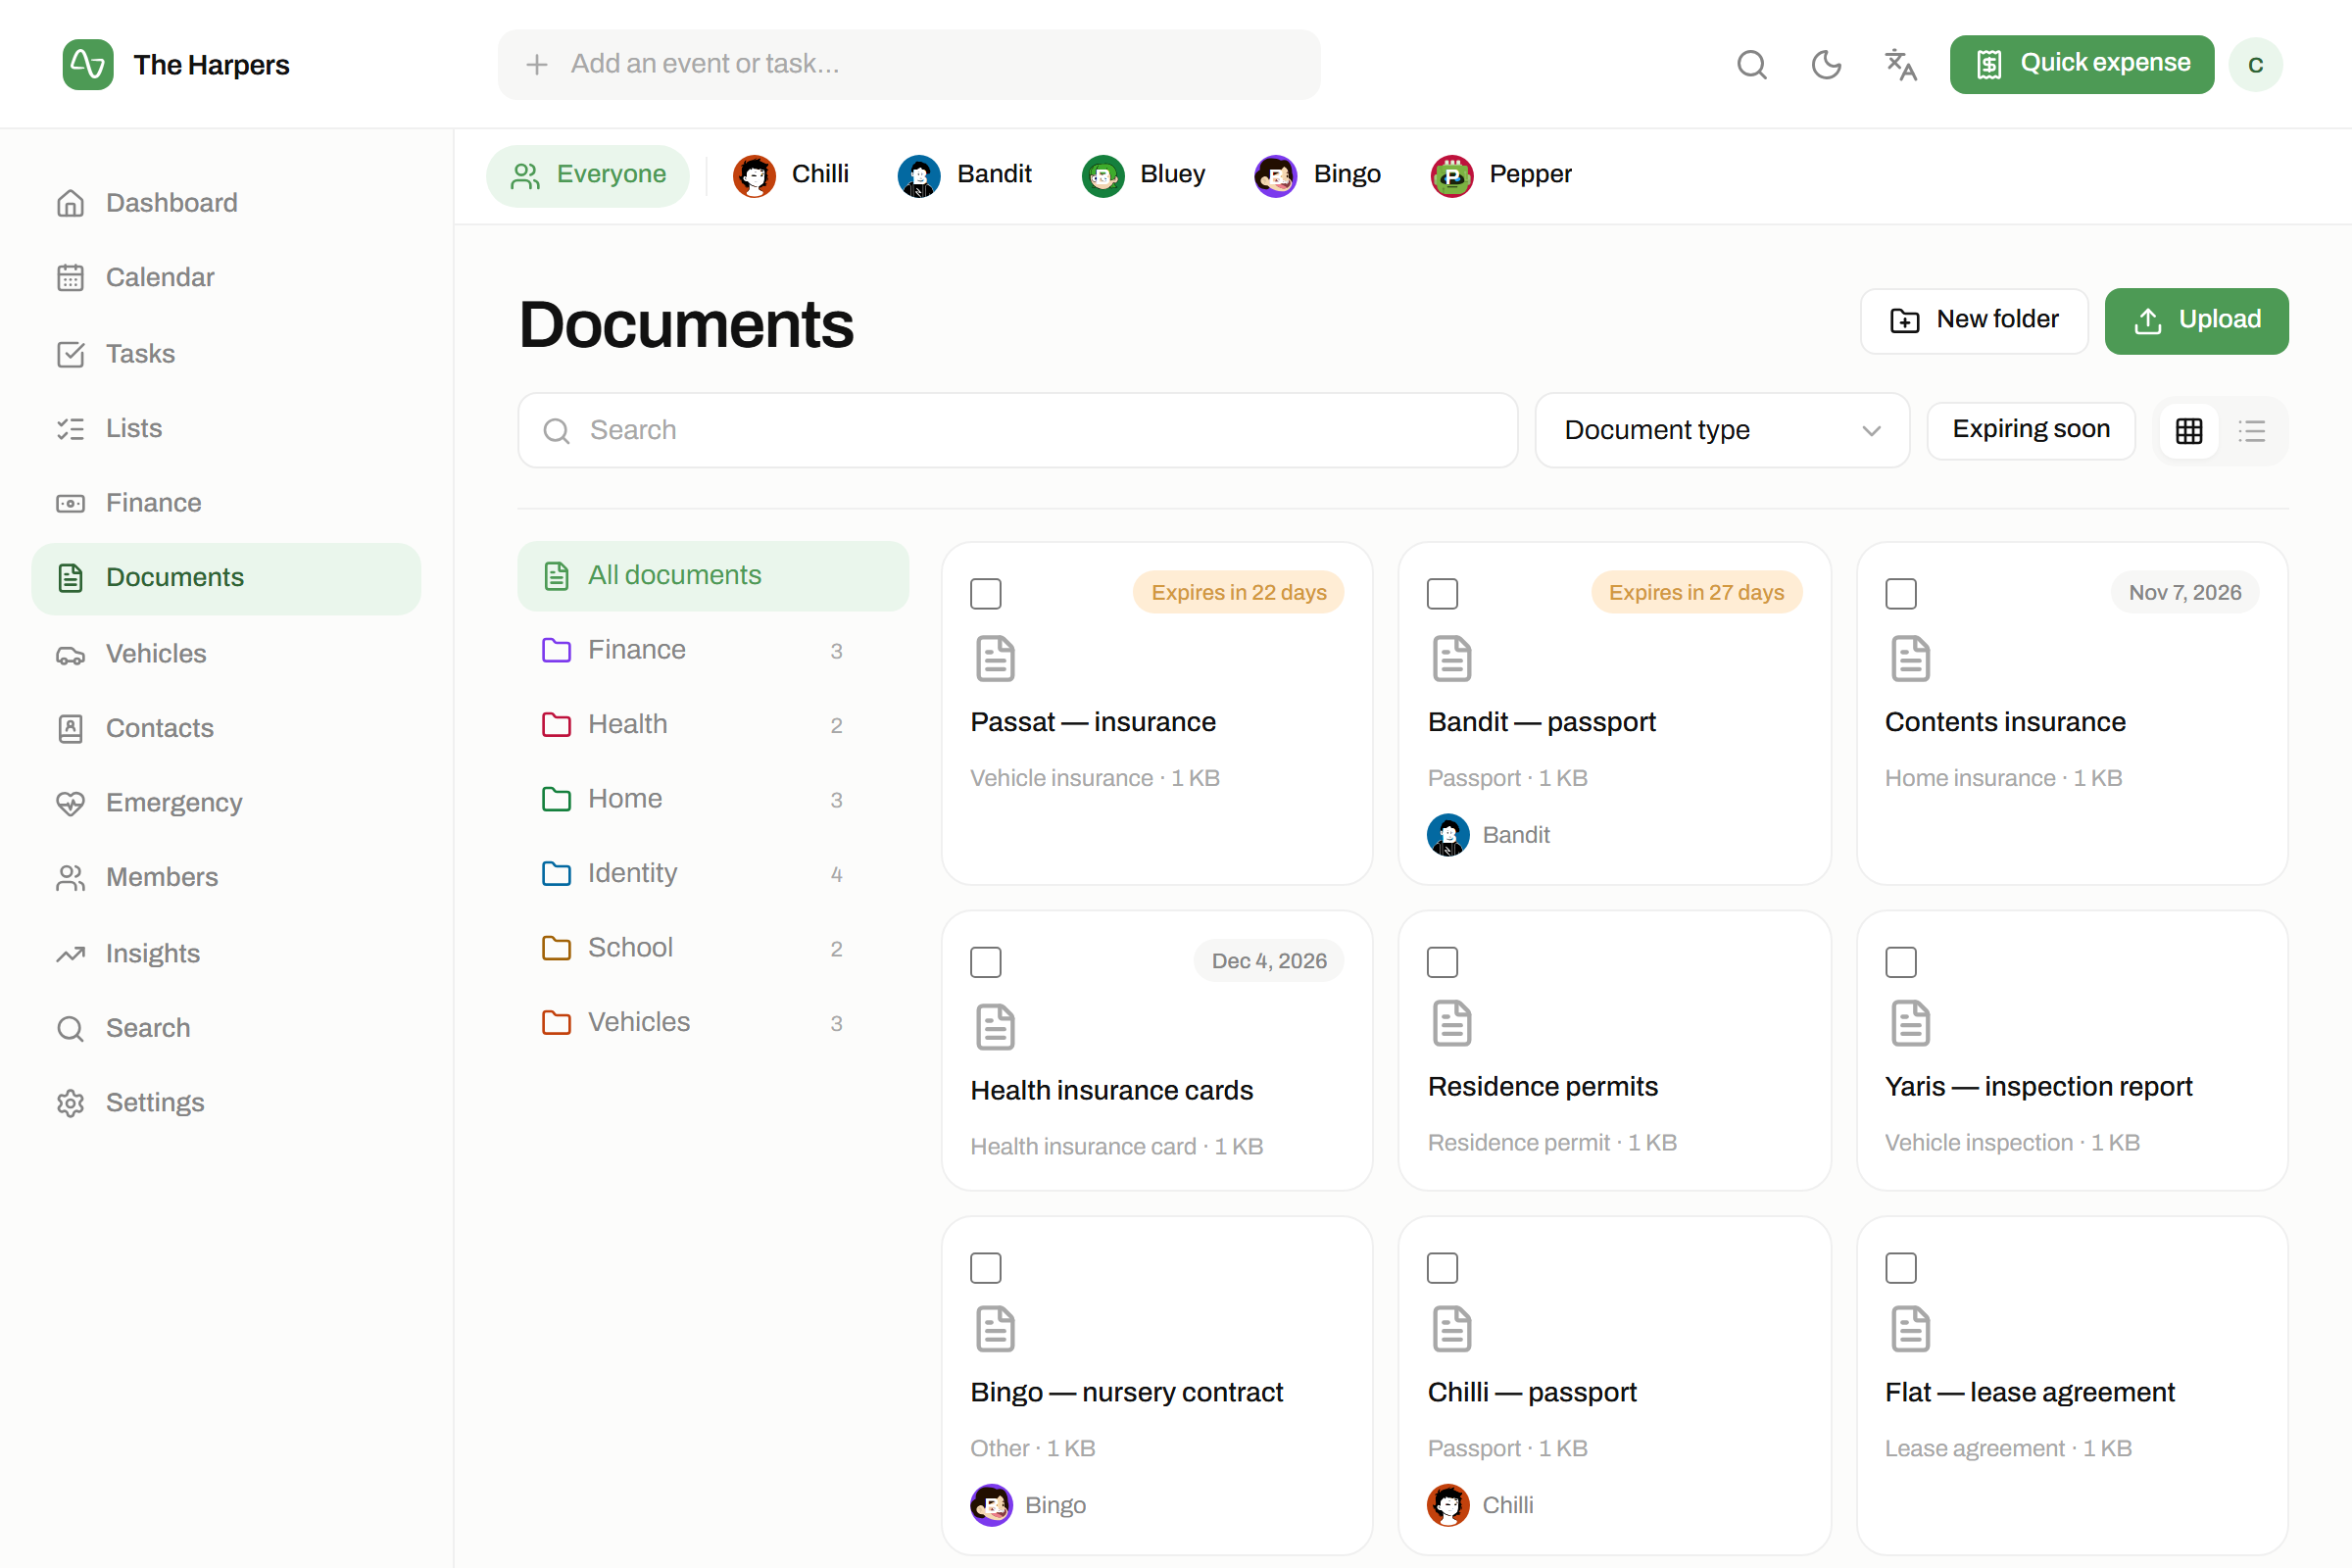
Task: Open the Home folder
Action: pyautogui.click(x=712, y=799)
